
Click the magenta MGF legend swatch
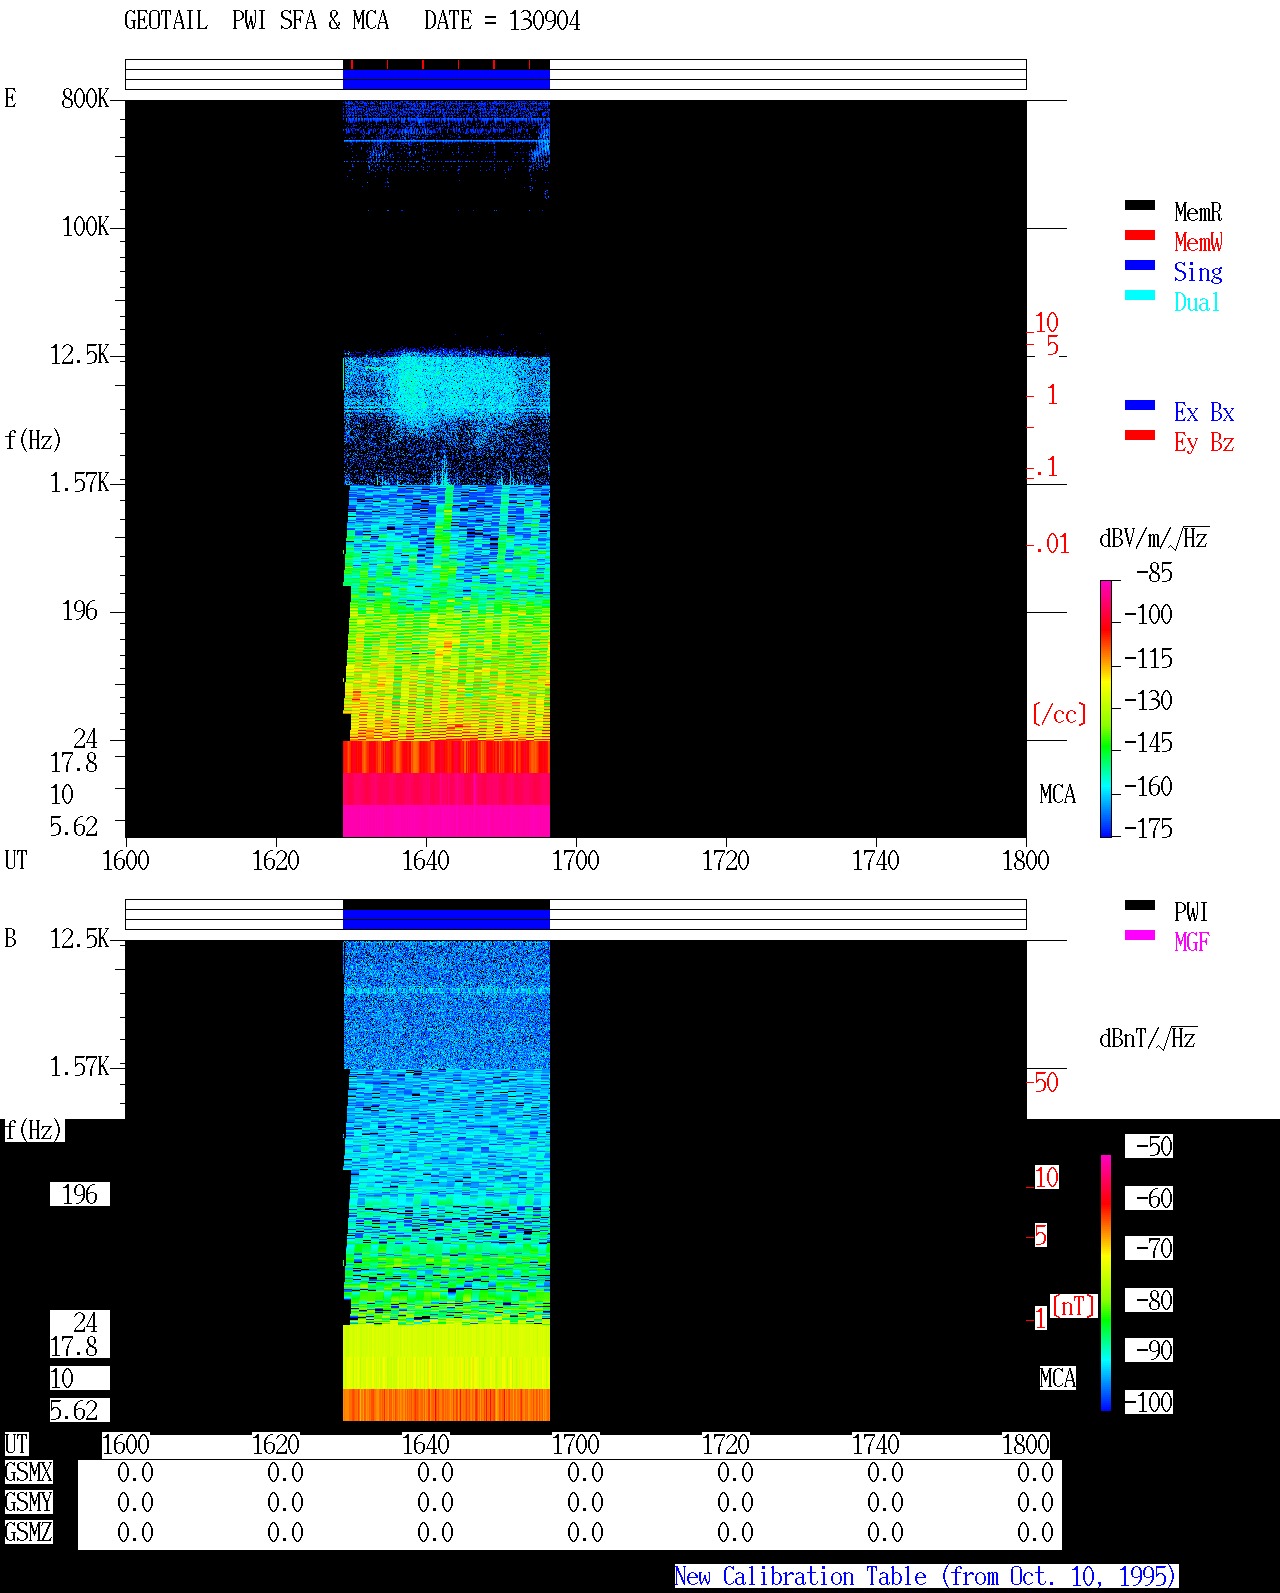(1140, 935)
